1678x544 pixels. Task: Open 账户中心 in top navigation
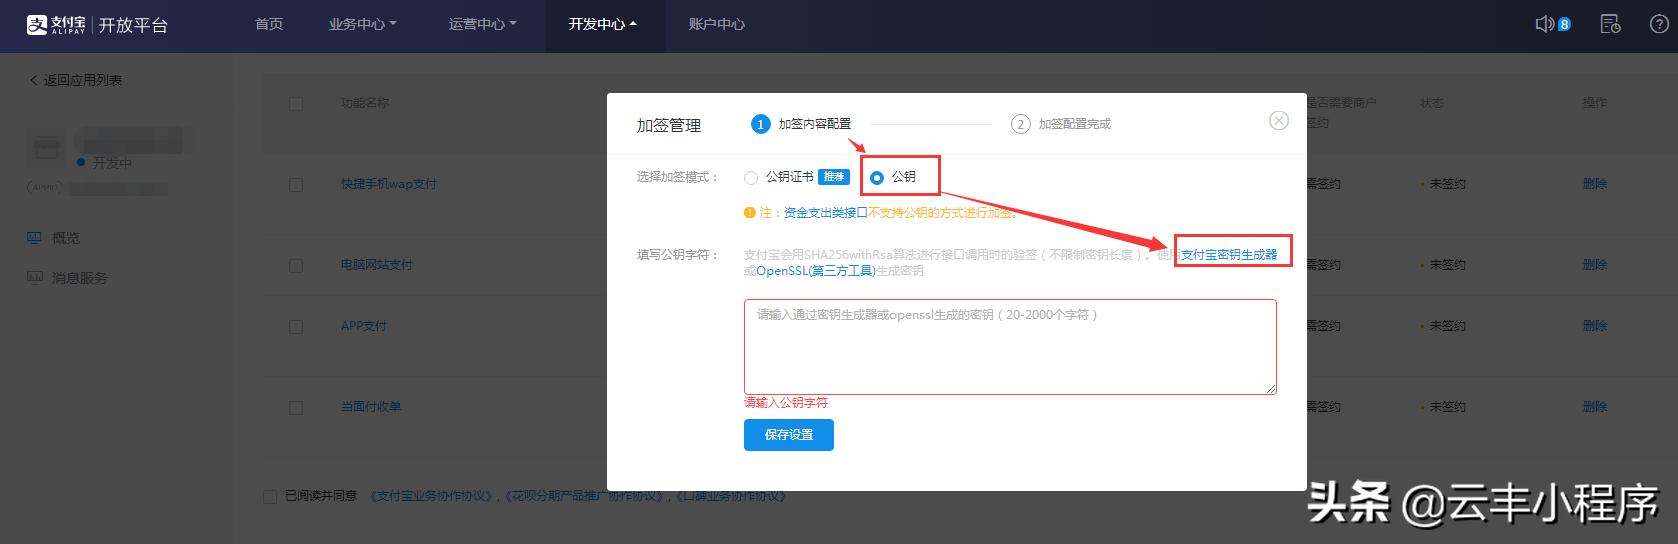pos(717,24)
